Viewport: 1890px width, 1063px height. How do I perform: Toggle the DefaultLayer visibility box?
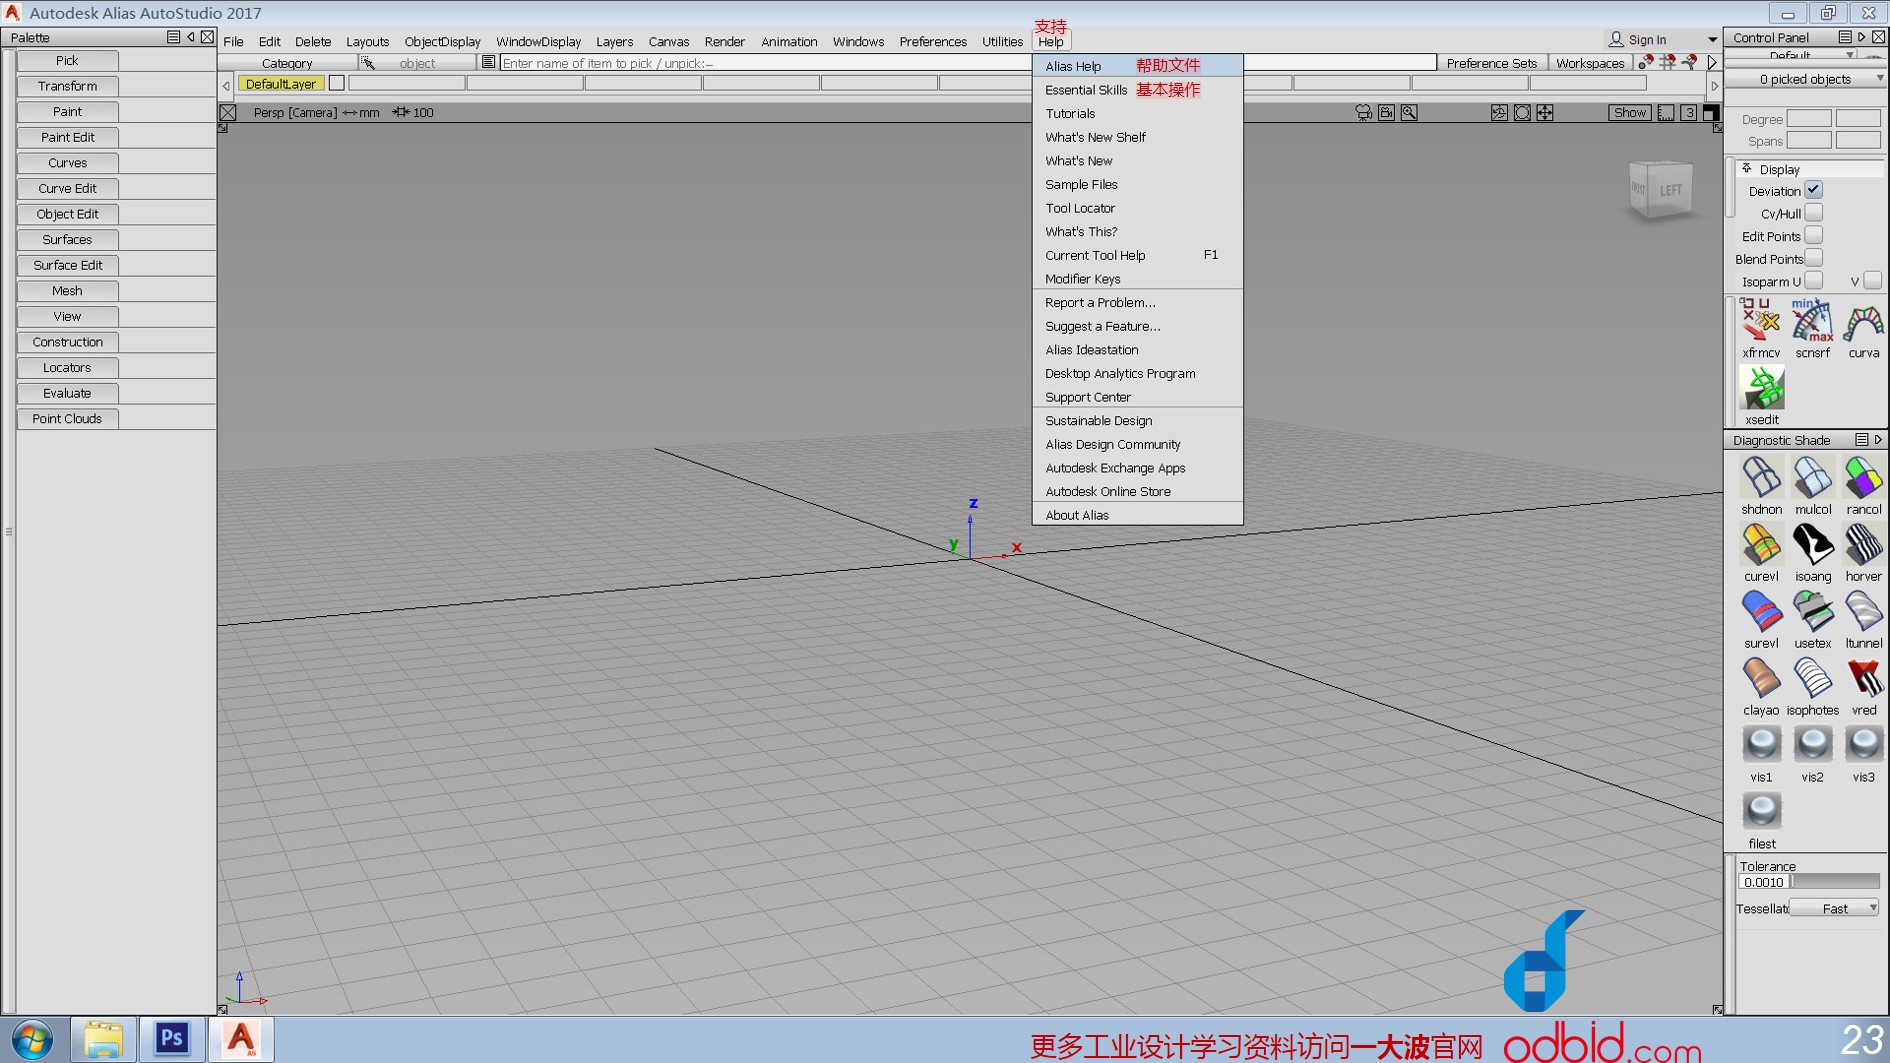click(337, 83)
